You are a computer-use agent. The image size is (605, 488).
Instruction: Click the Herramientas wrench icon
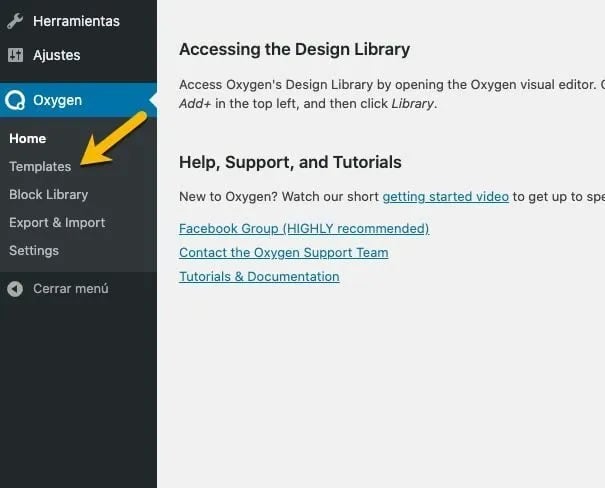[x=15, y=21]
